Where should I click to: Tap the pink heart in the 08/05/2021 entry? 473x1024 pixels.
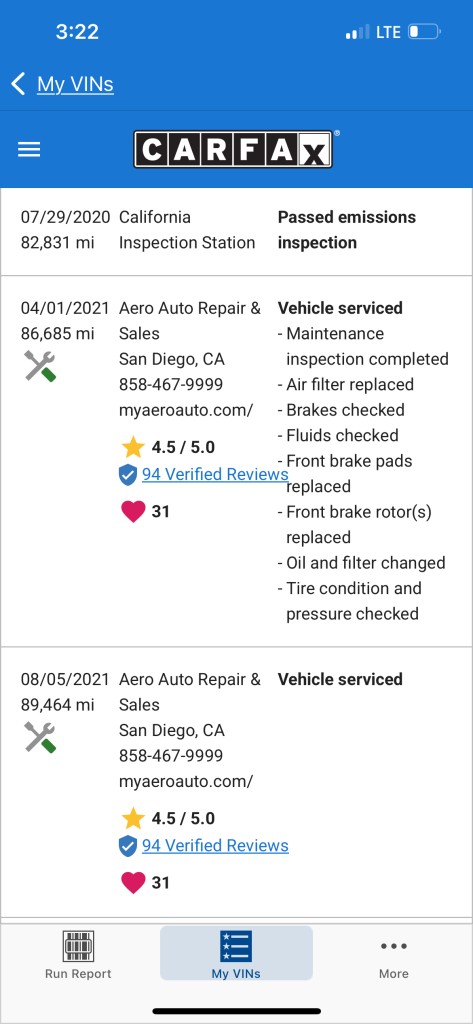click(x=133, y=882)
